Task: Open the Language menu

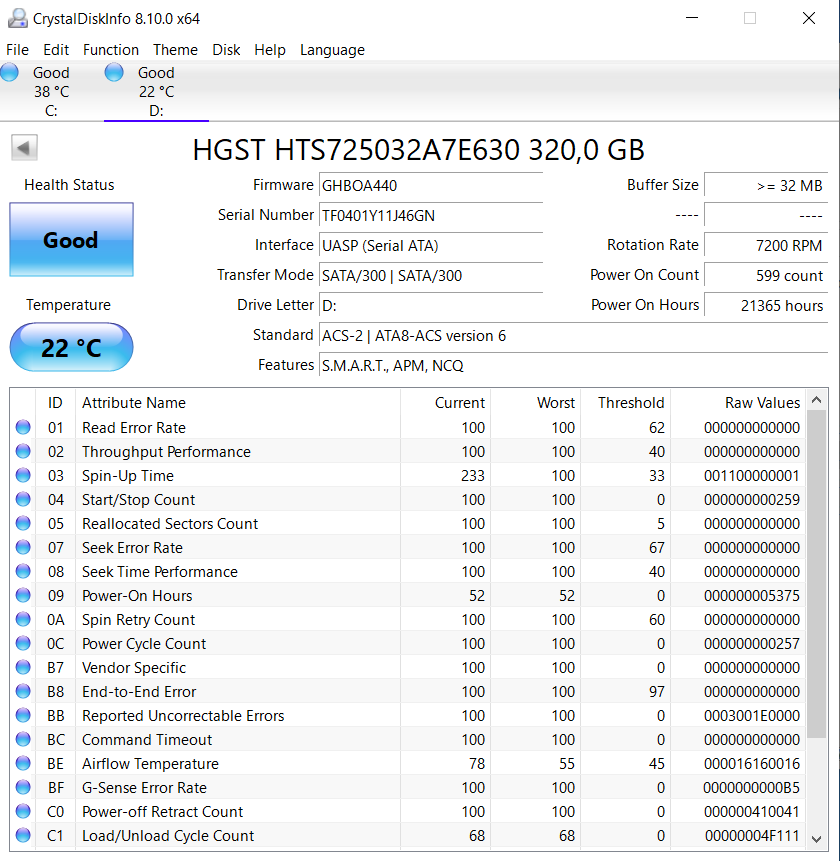Action: pos(332,50)
